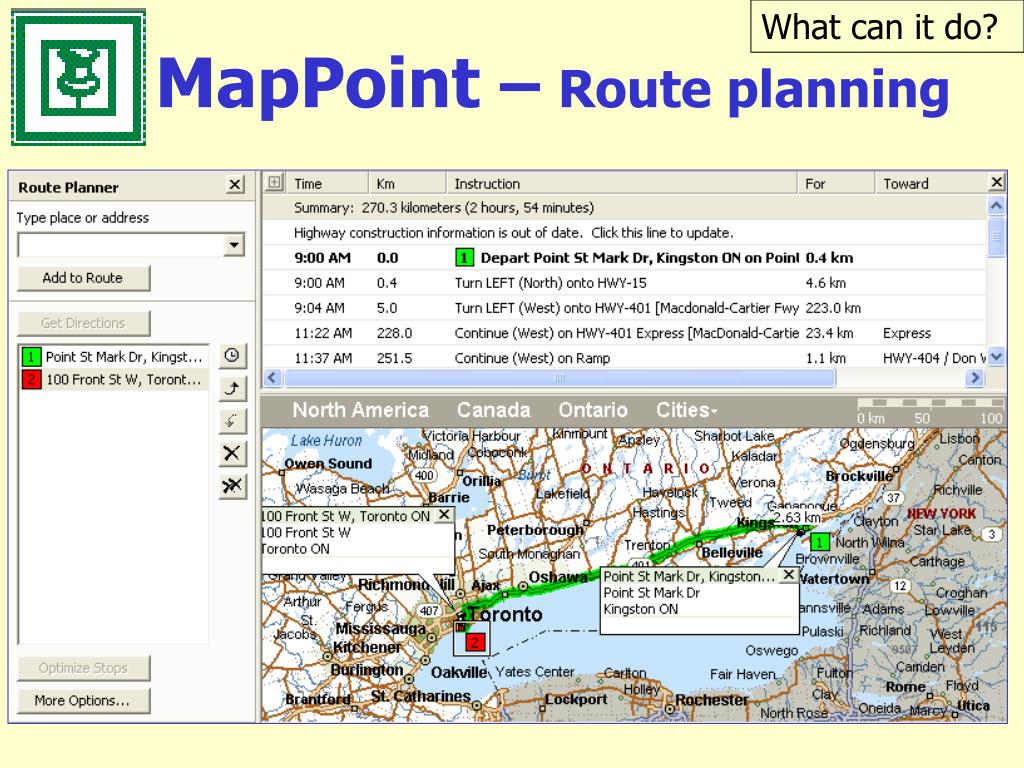This screenshot has width=1024, height=768.
Task: Click the Instruction column header
Action: (622, 184)
